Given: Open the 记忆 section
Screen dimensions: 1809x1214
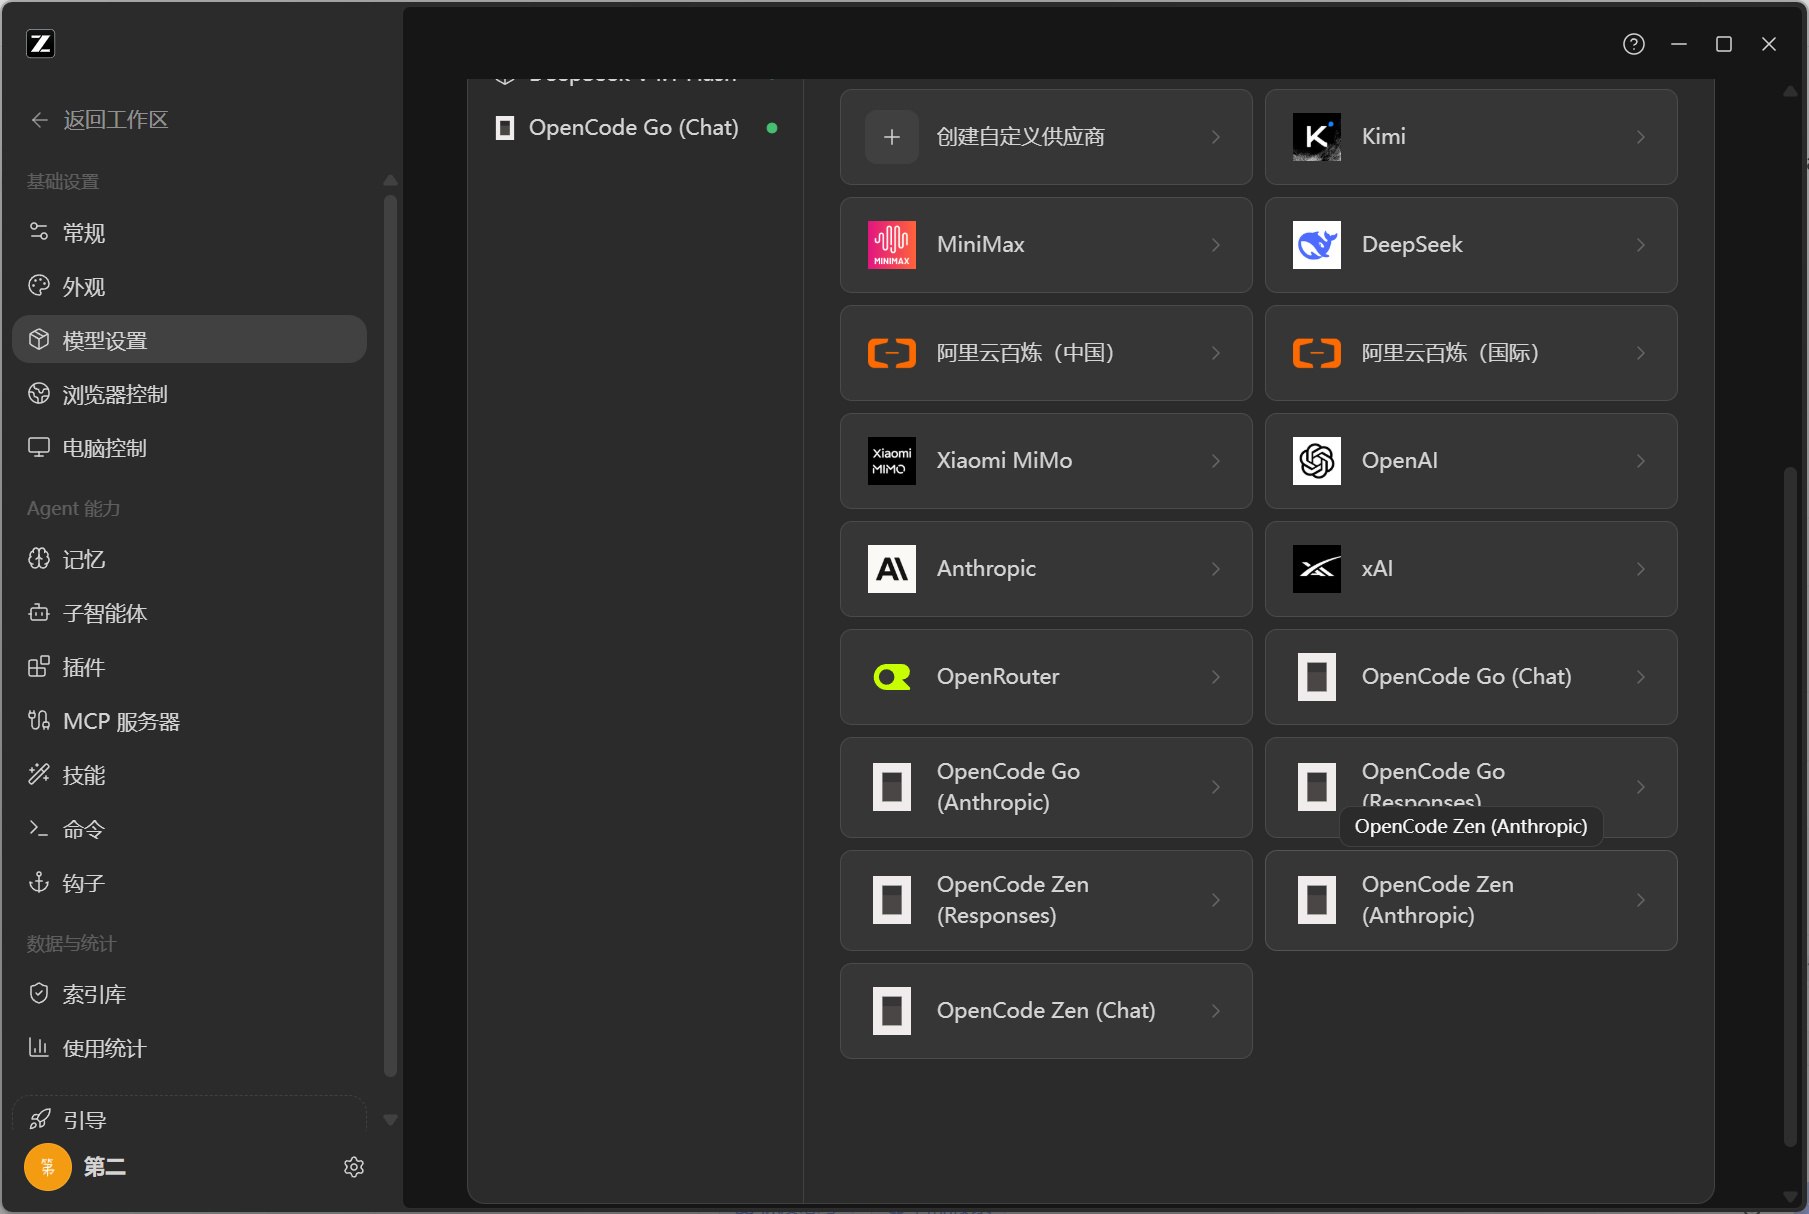Looking at the screenshot, I should (x=189, y=559).
